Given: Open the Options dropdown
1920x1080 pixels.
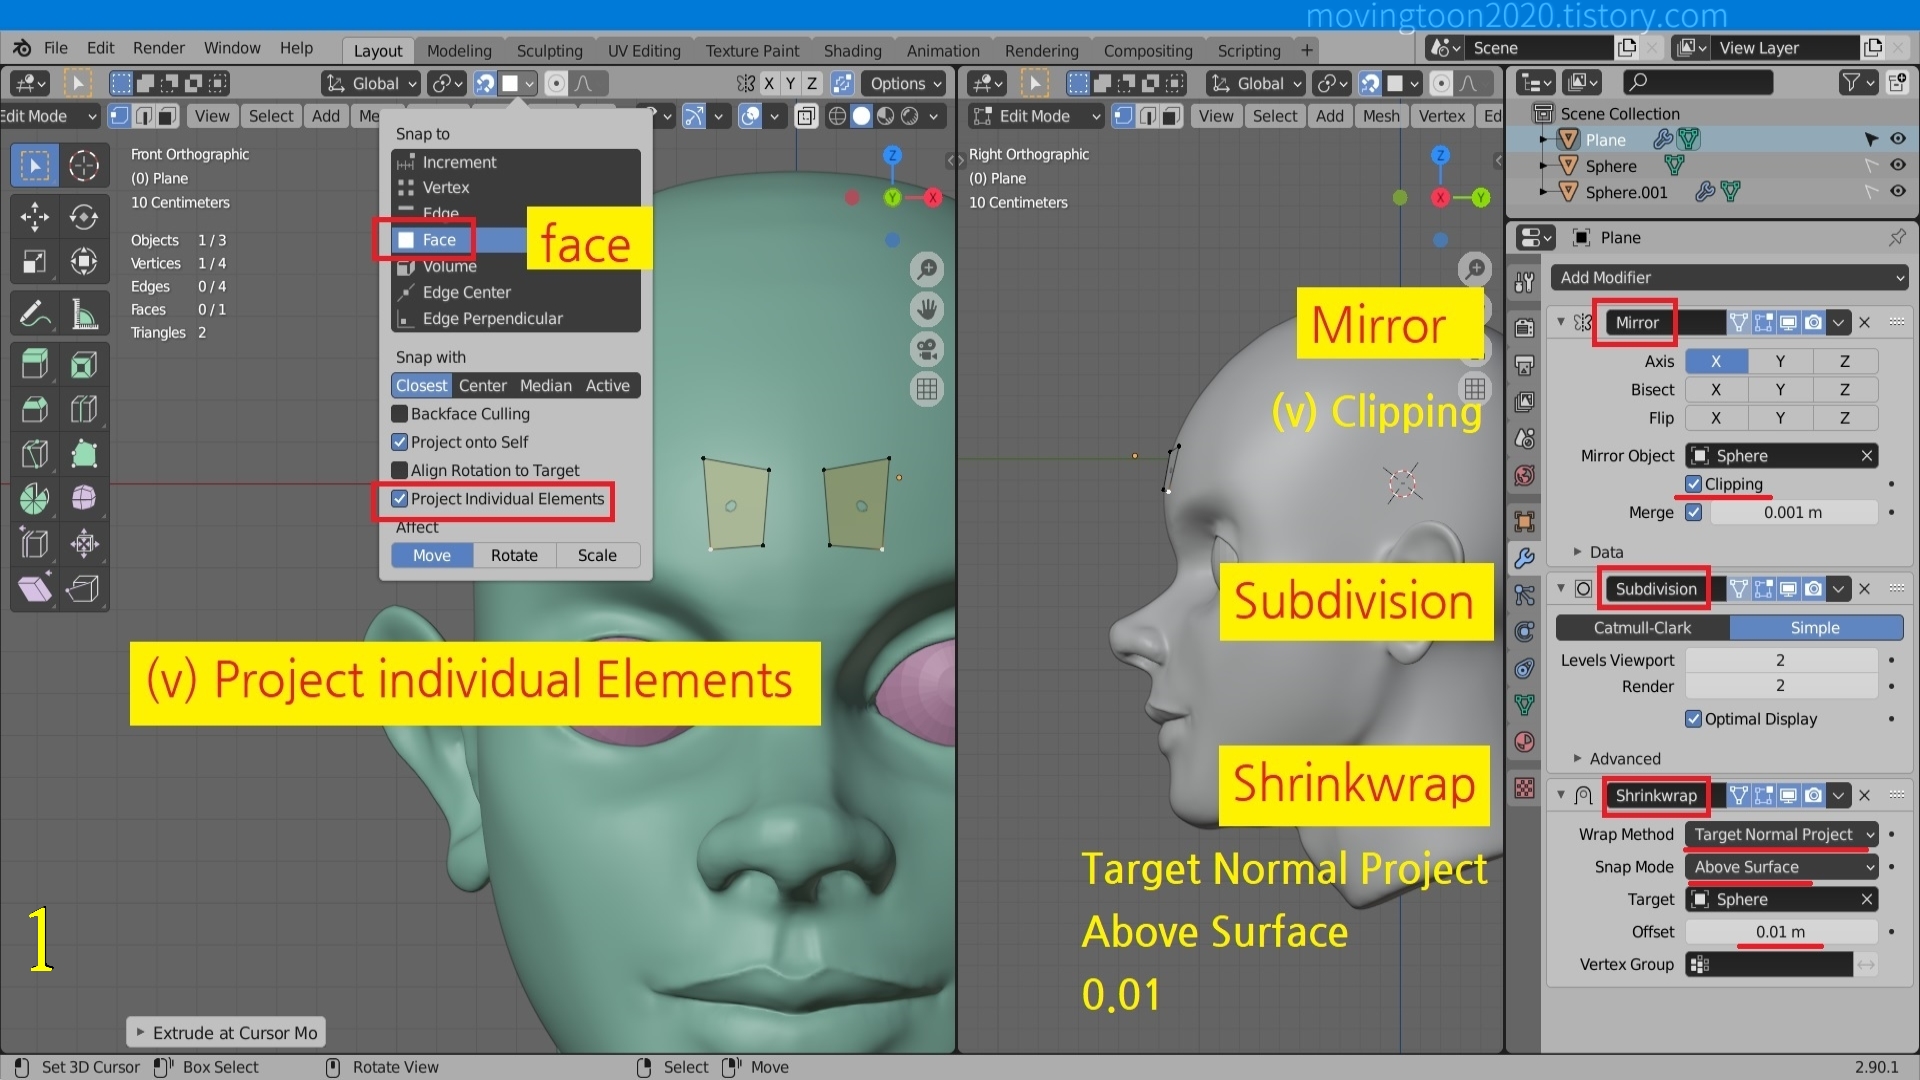Looking at the screenshot, I should tap(904, 83).
